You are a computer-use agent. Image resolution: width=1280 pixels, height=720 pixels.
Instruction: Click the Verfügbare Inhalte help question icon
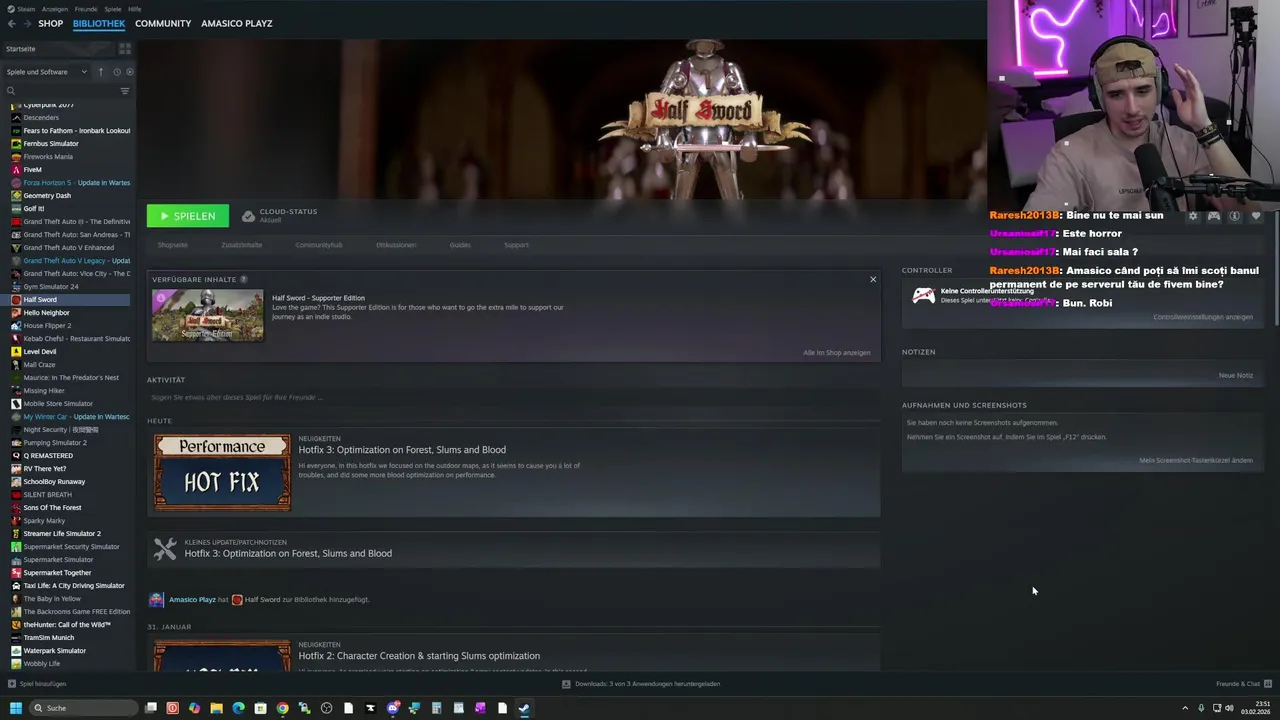(243, 280)
